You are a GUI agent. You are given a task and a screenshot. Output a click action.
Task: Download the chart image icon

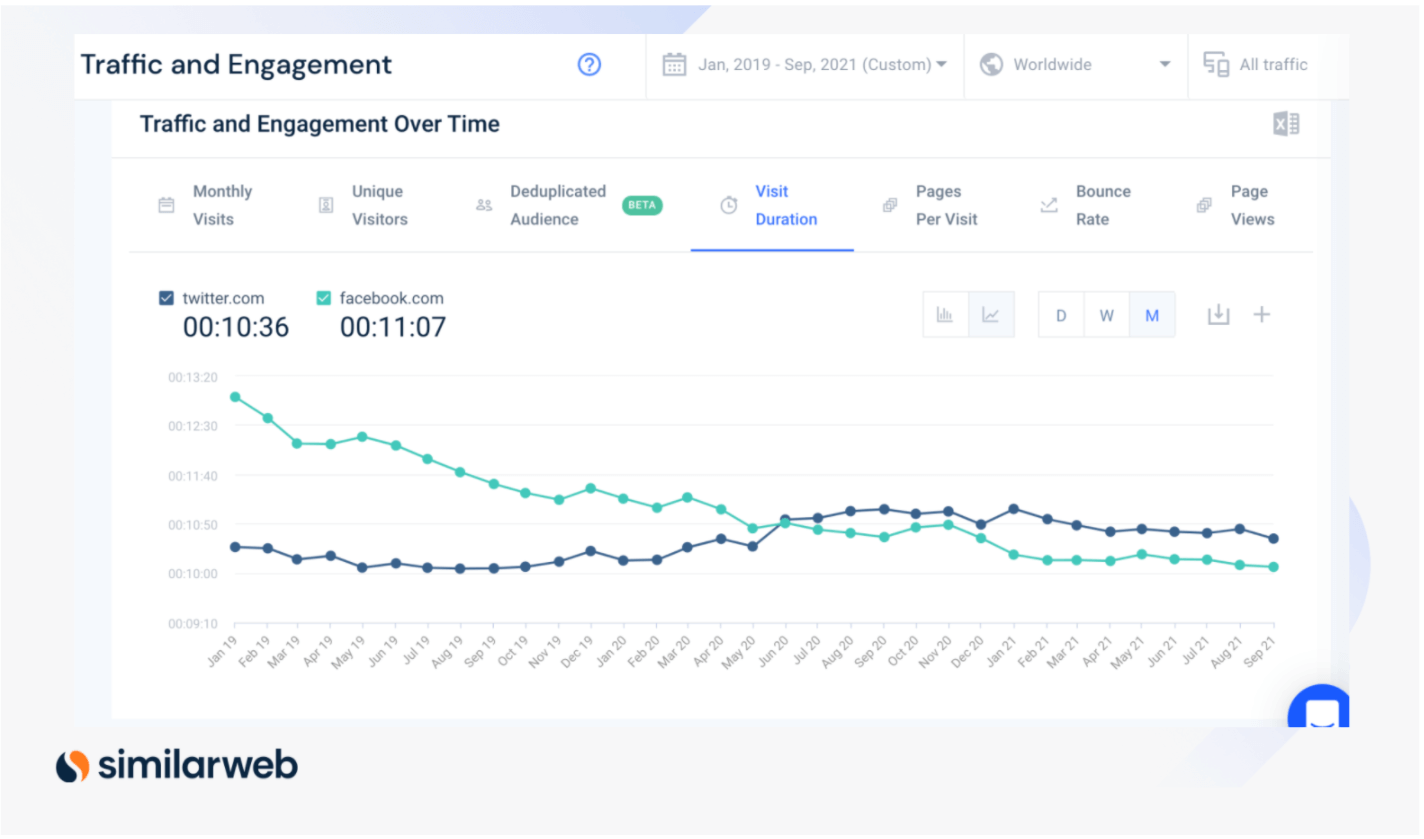point(1217,315)
